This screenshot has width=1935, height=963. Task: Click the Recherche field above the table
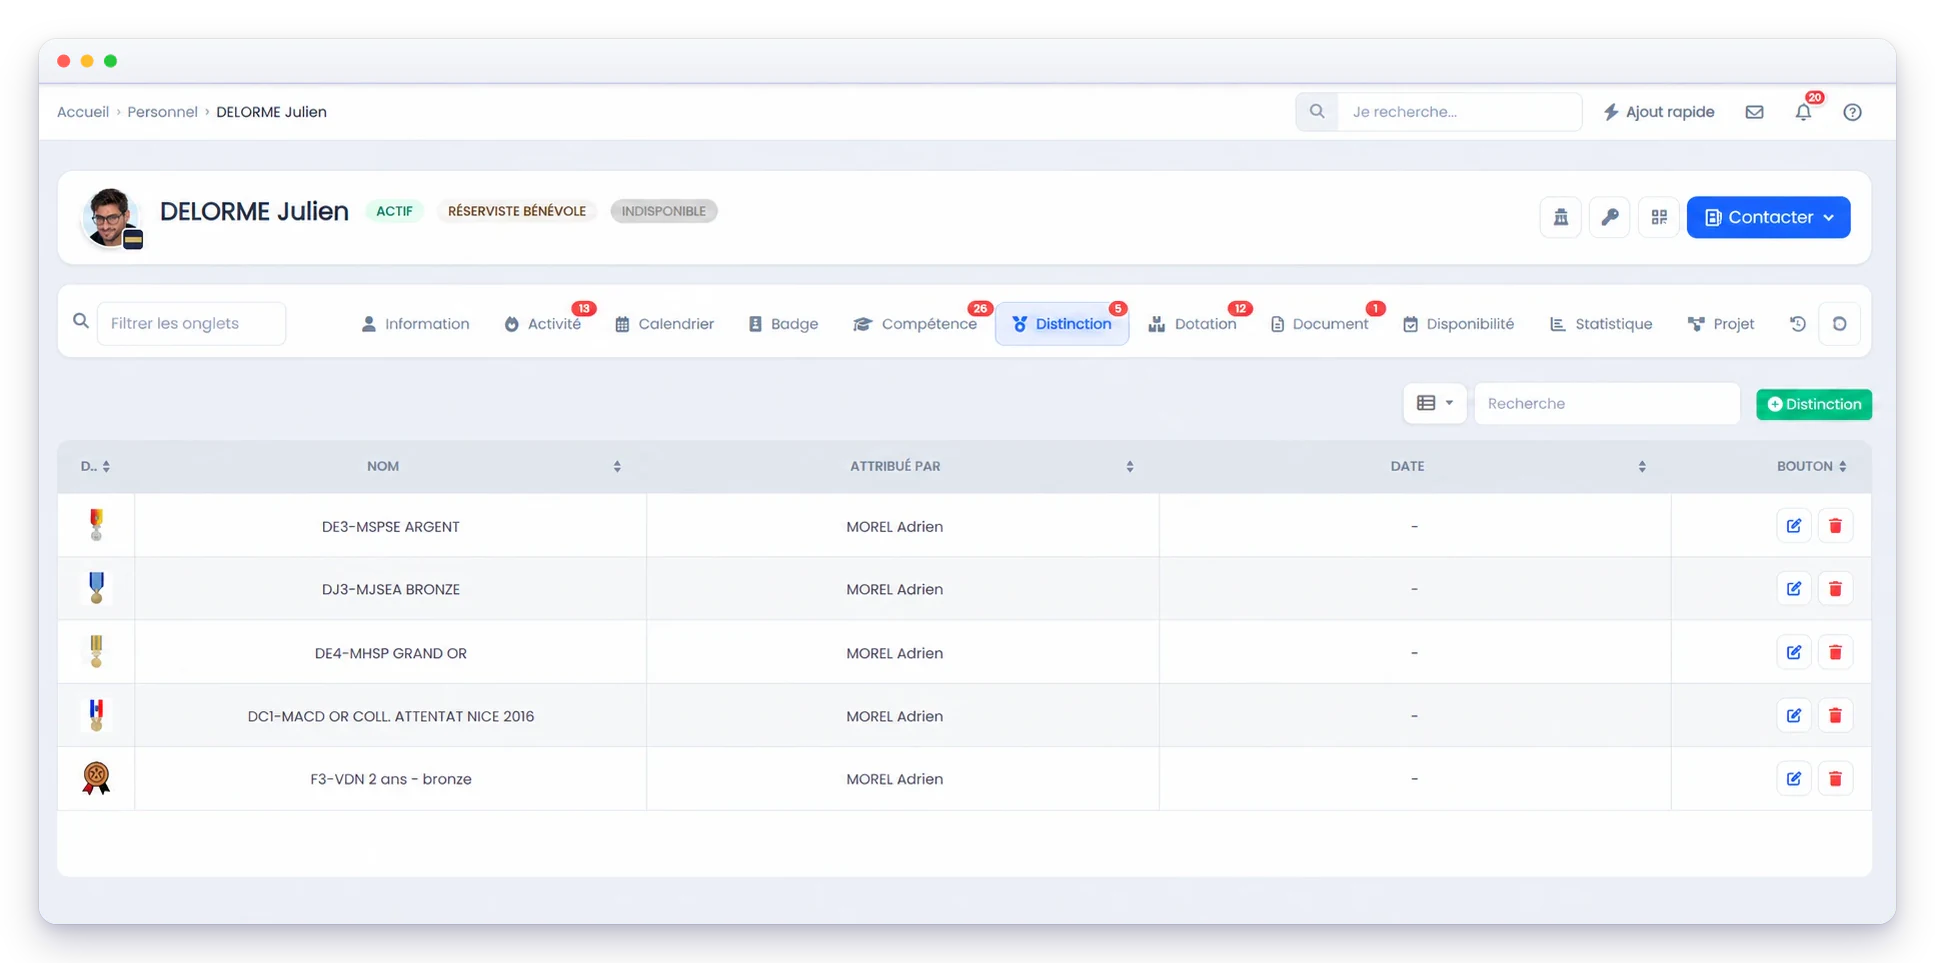[x=1607, y=403]
